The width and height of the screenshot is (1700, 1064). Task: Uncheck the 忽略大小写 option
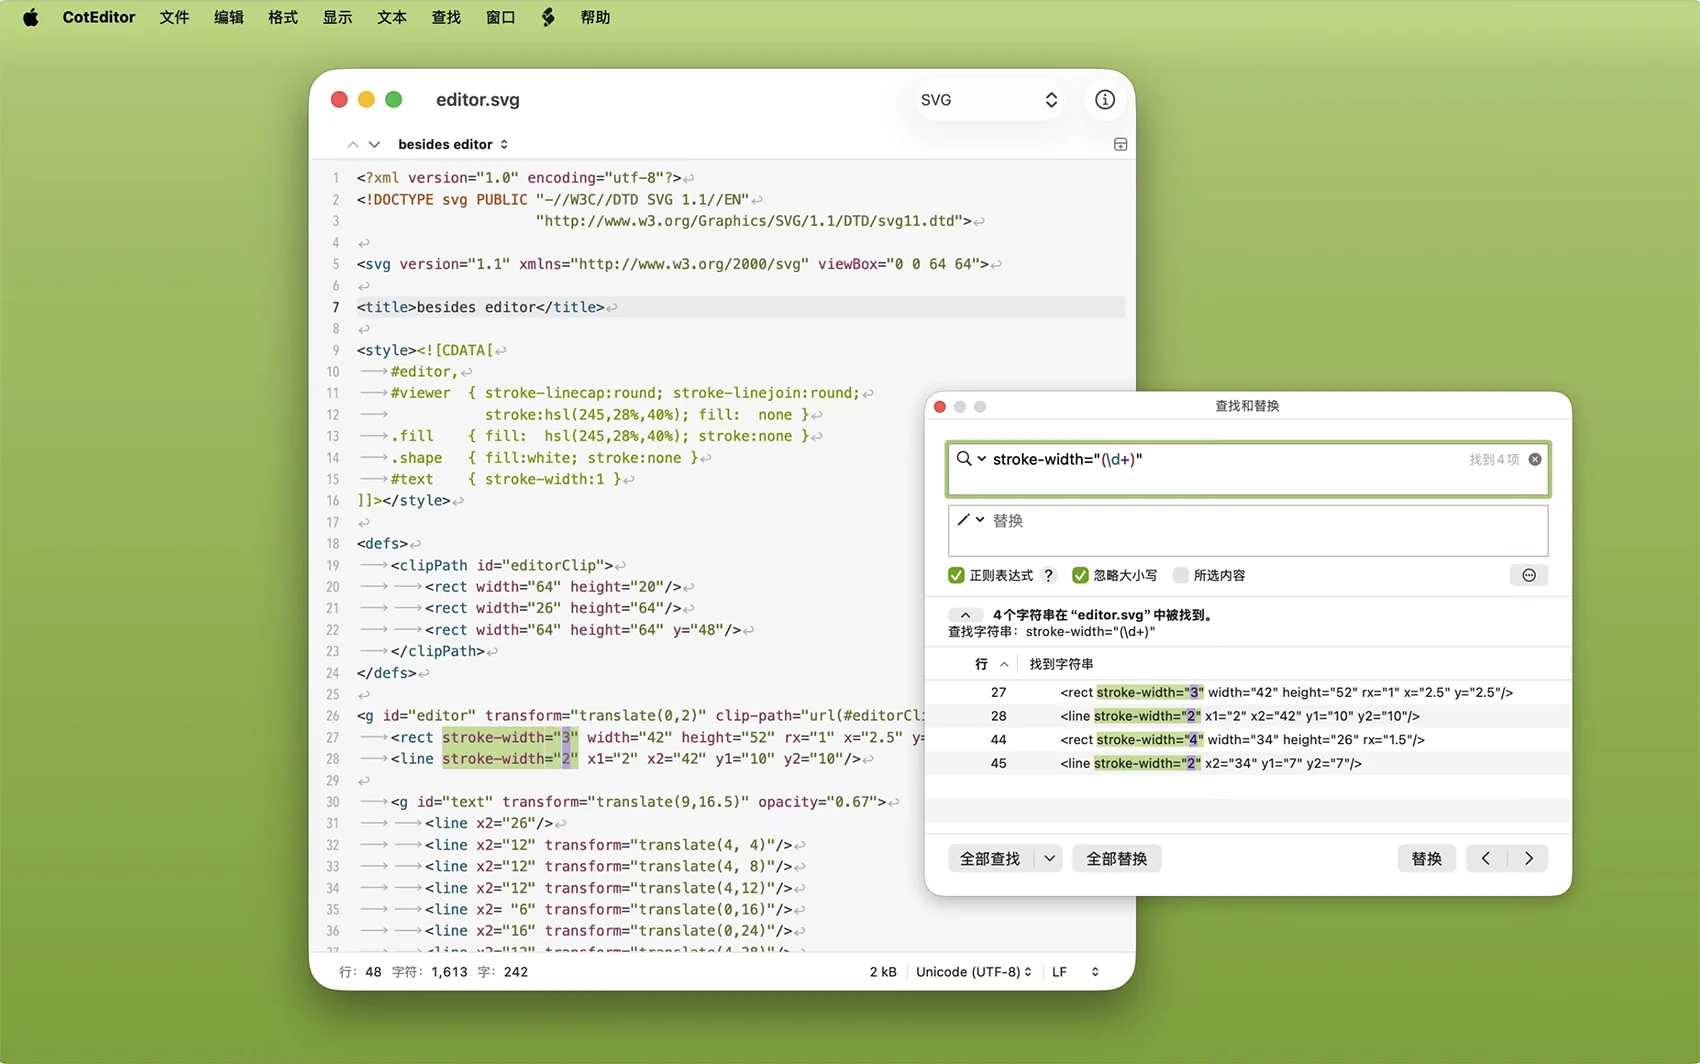1080,575
